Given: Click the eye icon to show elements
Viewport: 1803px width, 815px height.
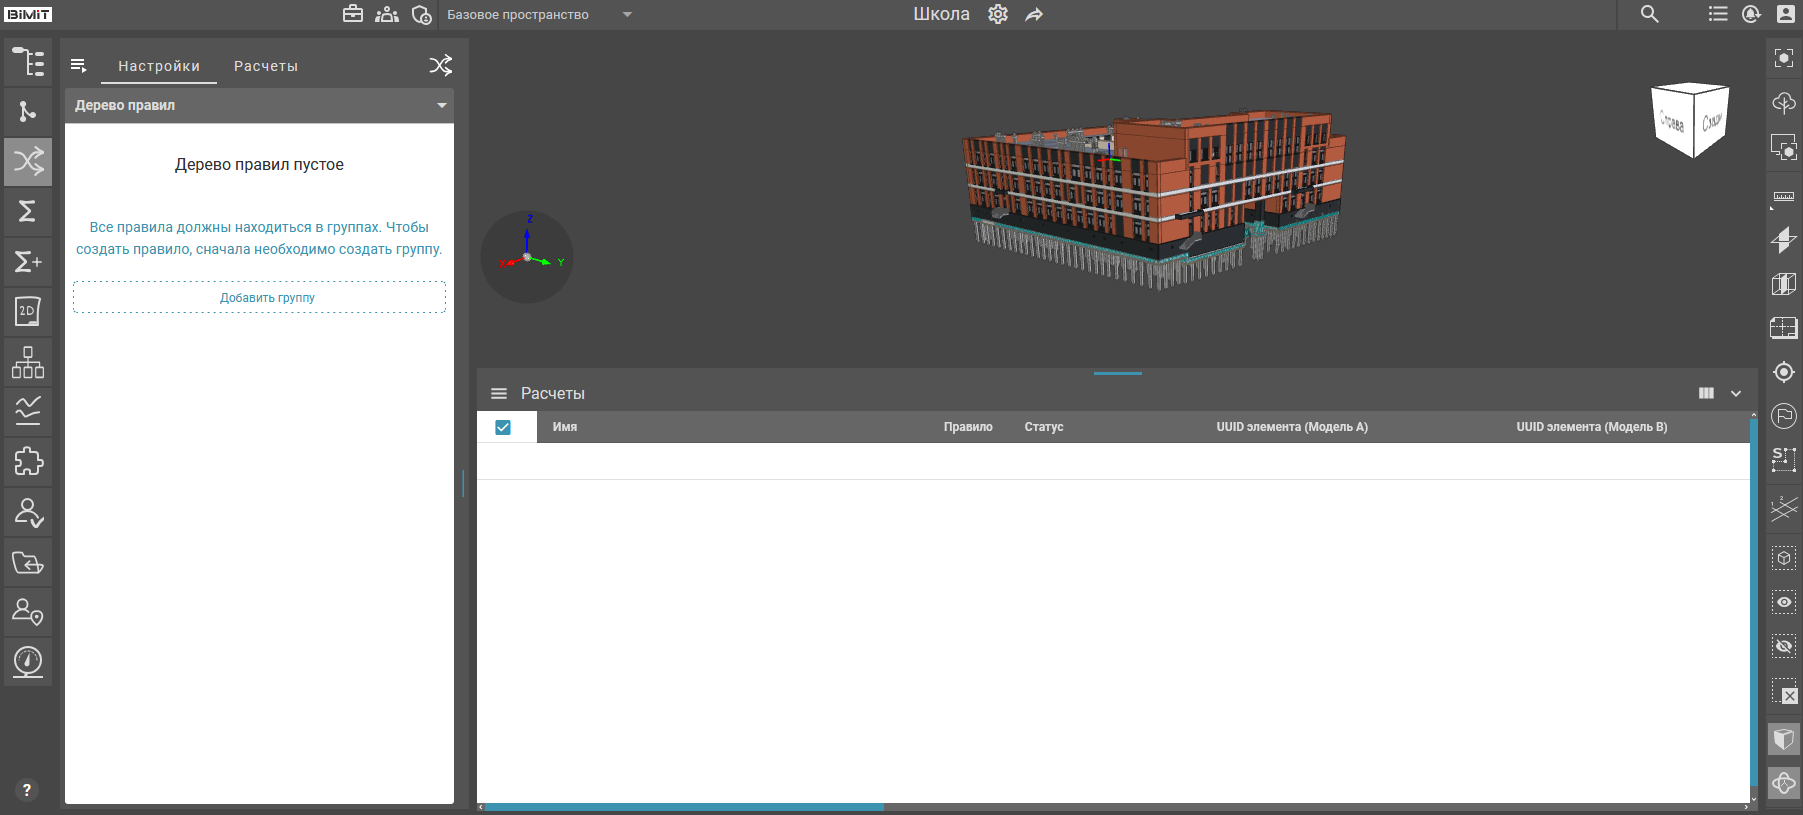Looking at the screenshot, I should (x=1783, y=602).
